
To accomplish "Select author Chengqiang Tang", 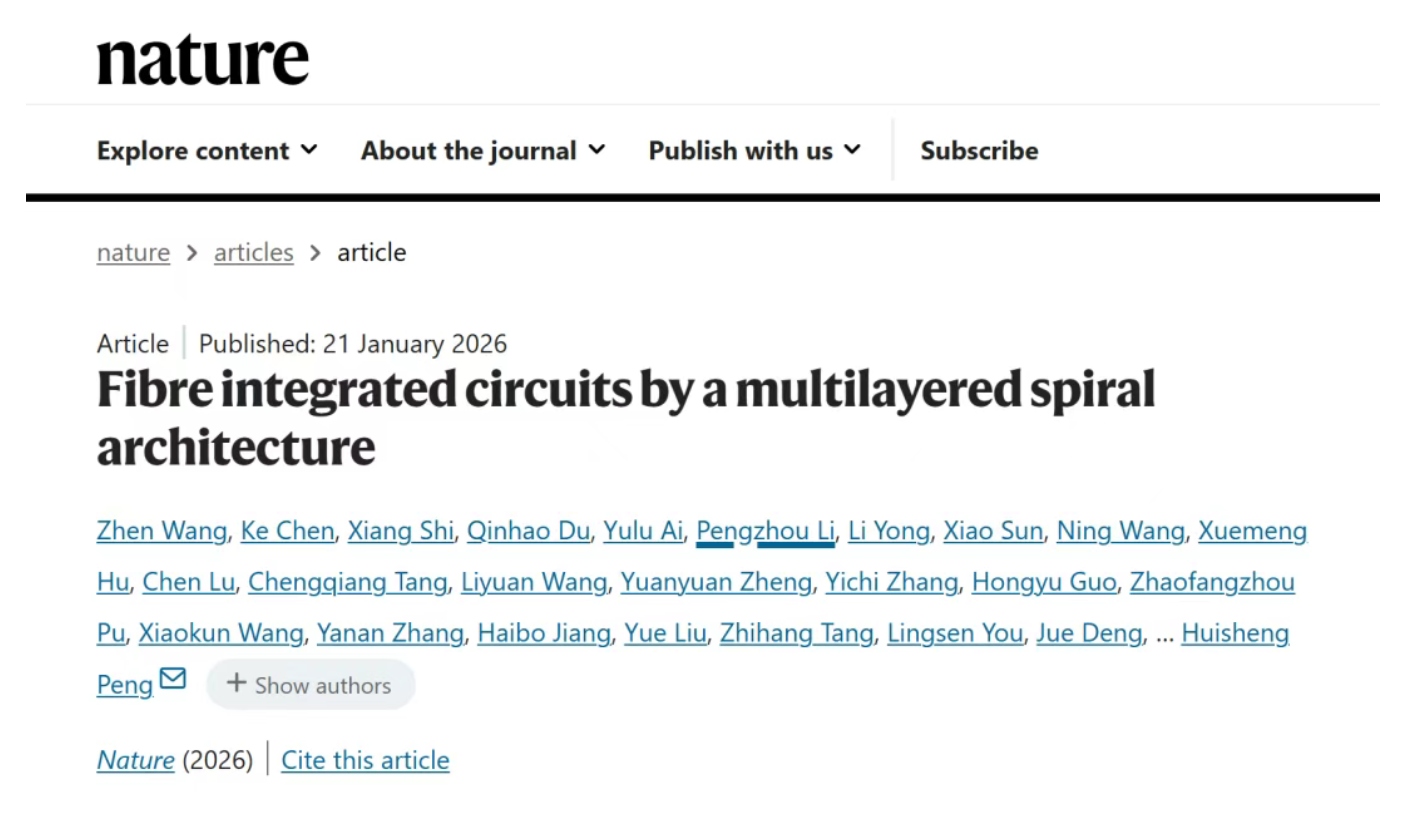I will click(x=347, y=582).
